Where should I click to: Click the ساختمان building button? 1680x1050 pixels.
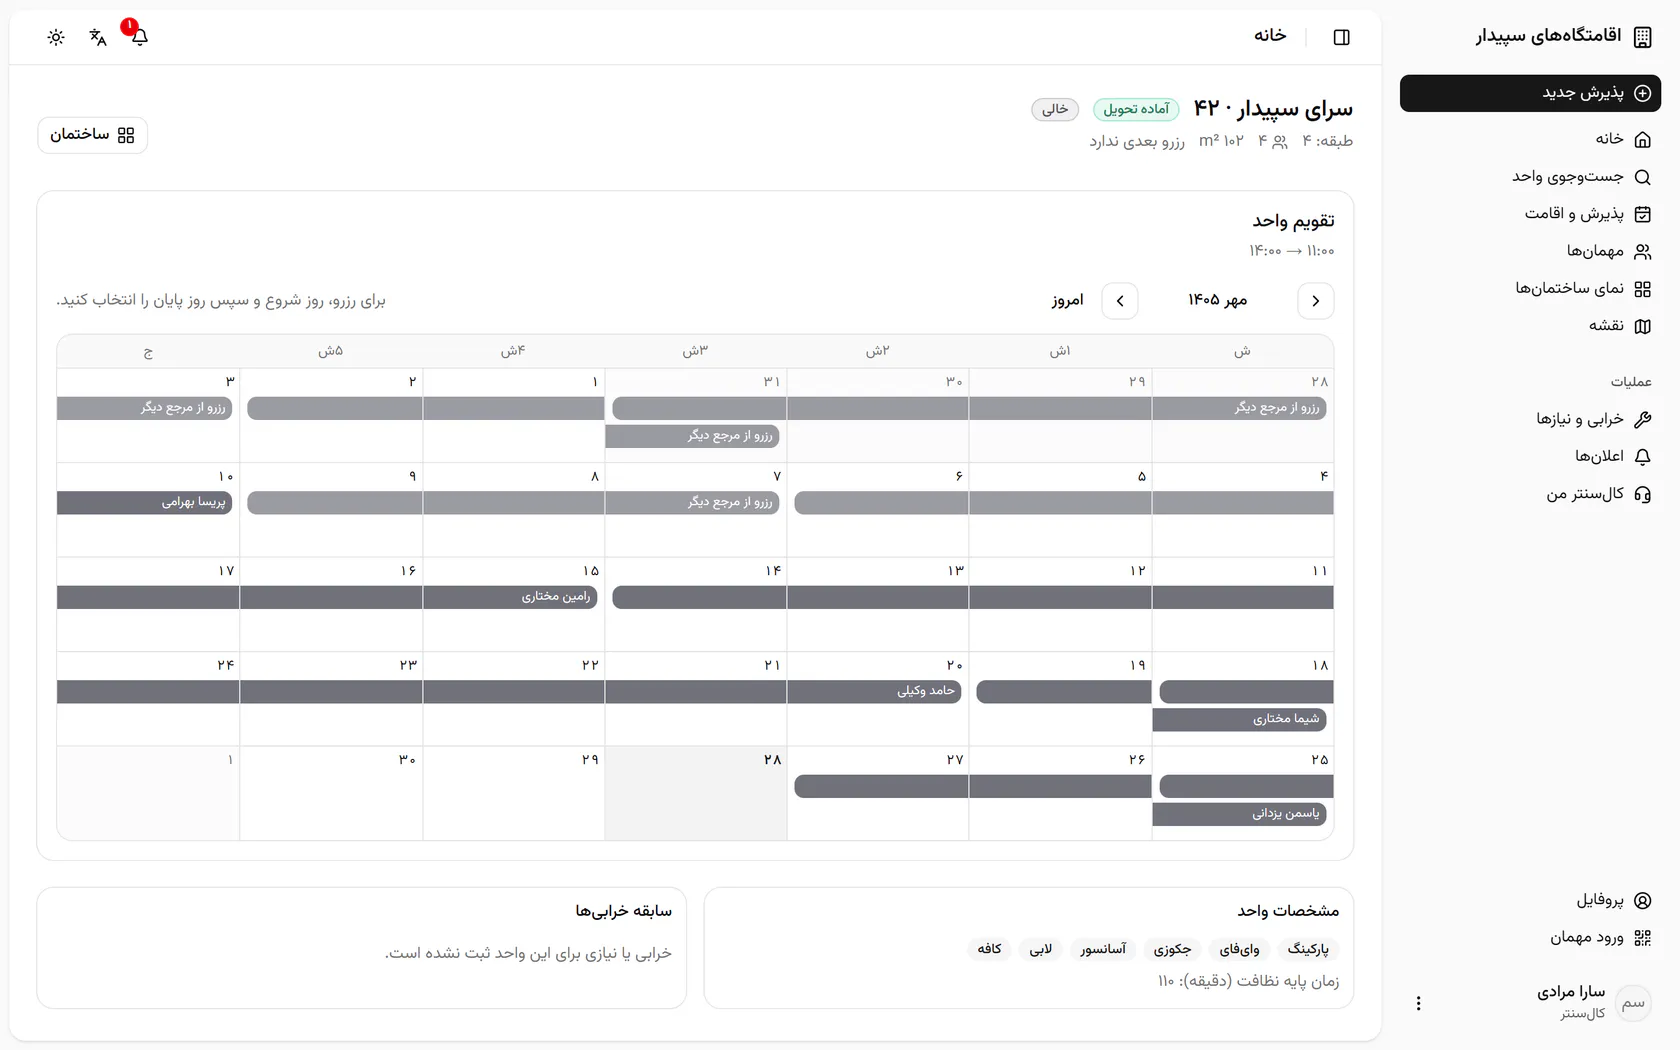pyautogui.click(x=92, y=135)
